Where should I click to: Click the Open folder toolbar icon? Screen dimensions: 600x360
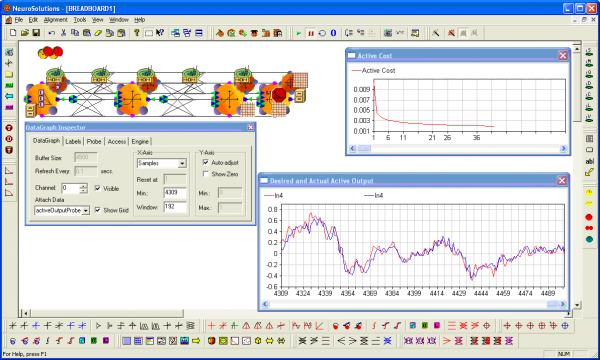[x=24, y=33]
